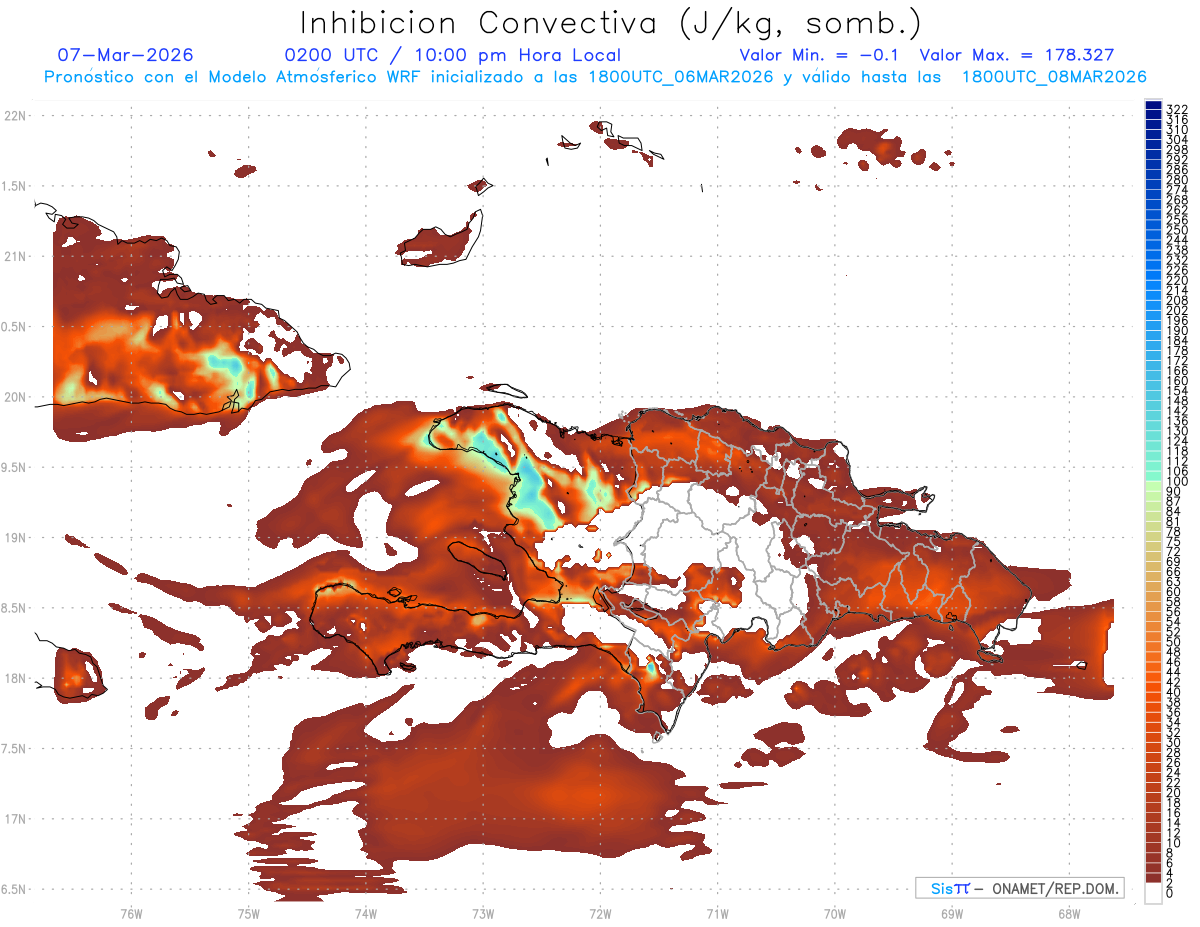1200x927 pixels.
Task: Click the colorbar value "250"
Action: point(1177,230)
